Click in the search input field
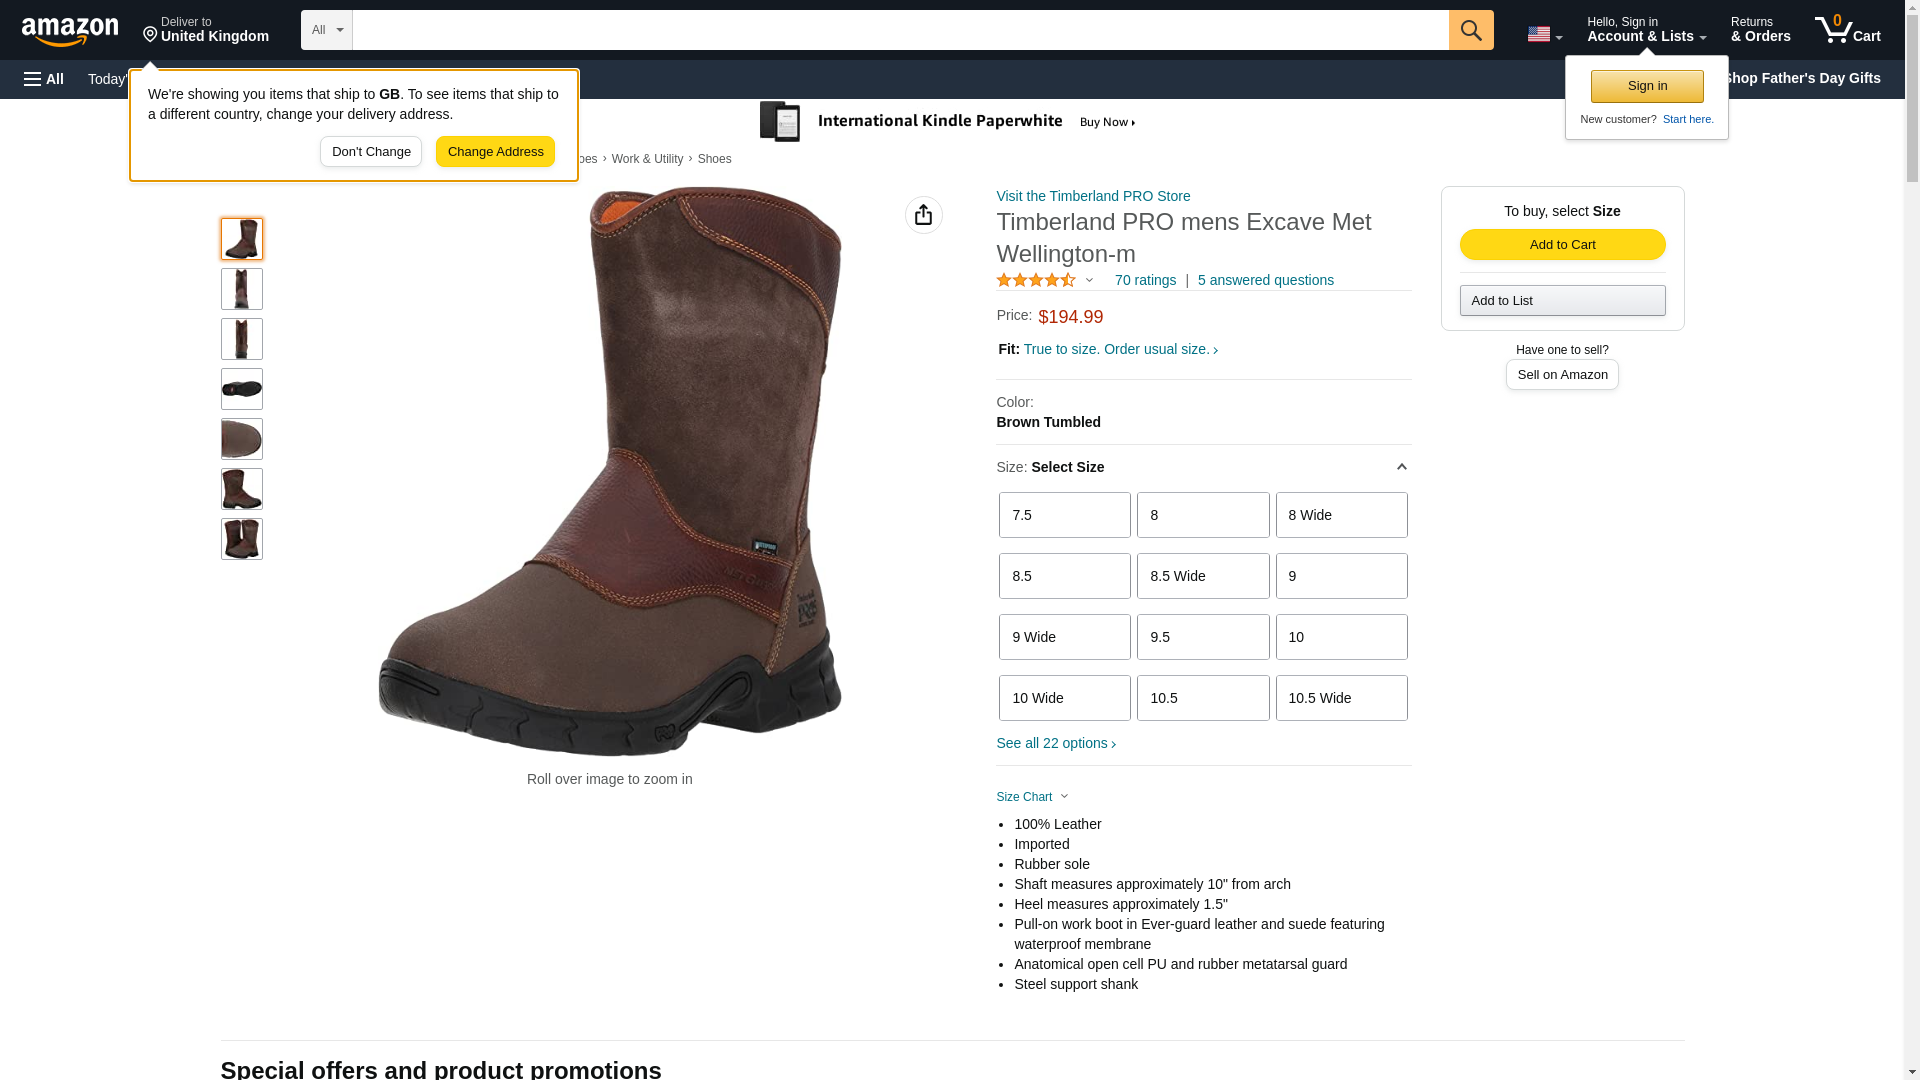 coord(900,30)
